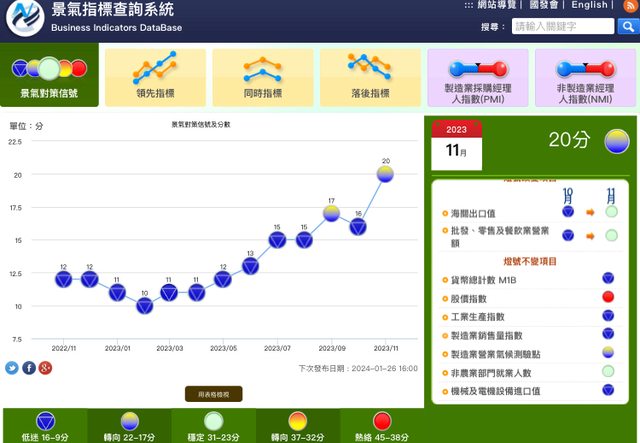This screenshot has width=640, height=443.
Task: Select the 景氣對策信號 tab
Action: click(48, 77)
